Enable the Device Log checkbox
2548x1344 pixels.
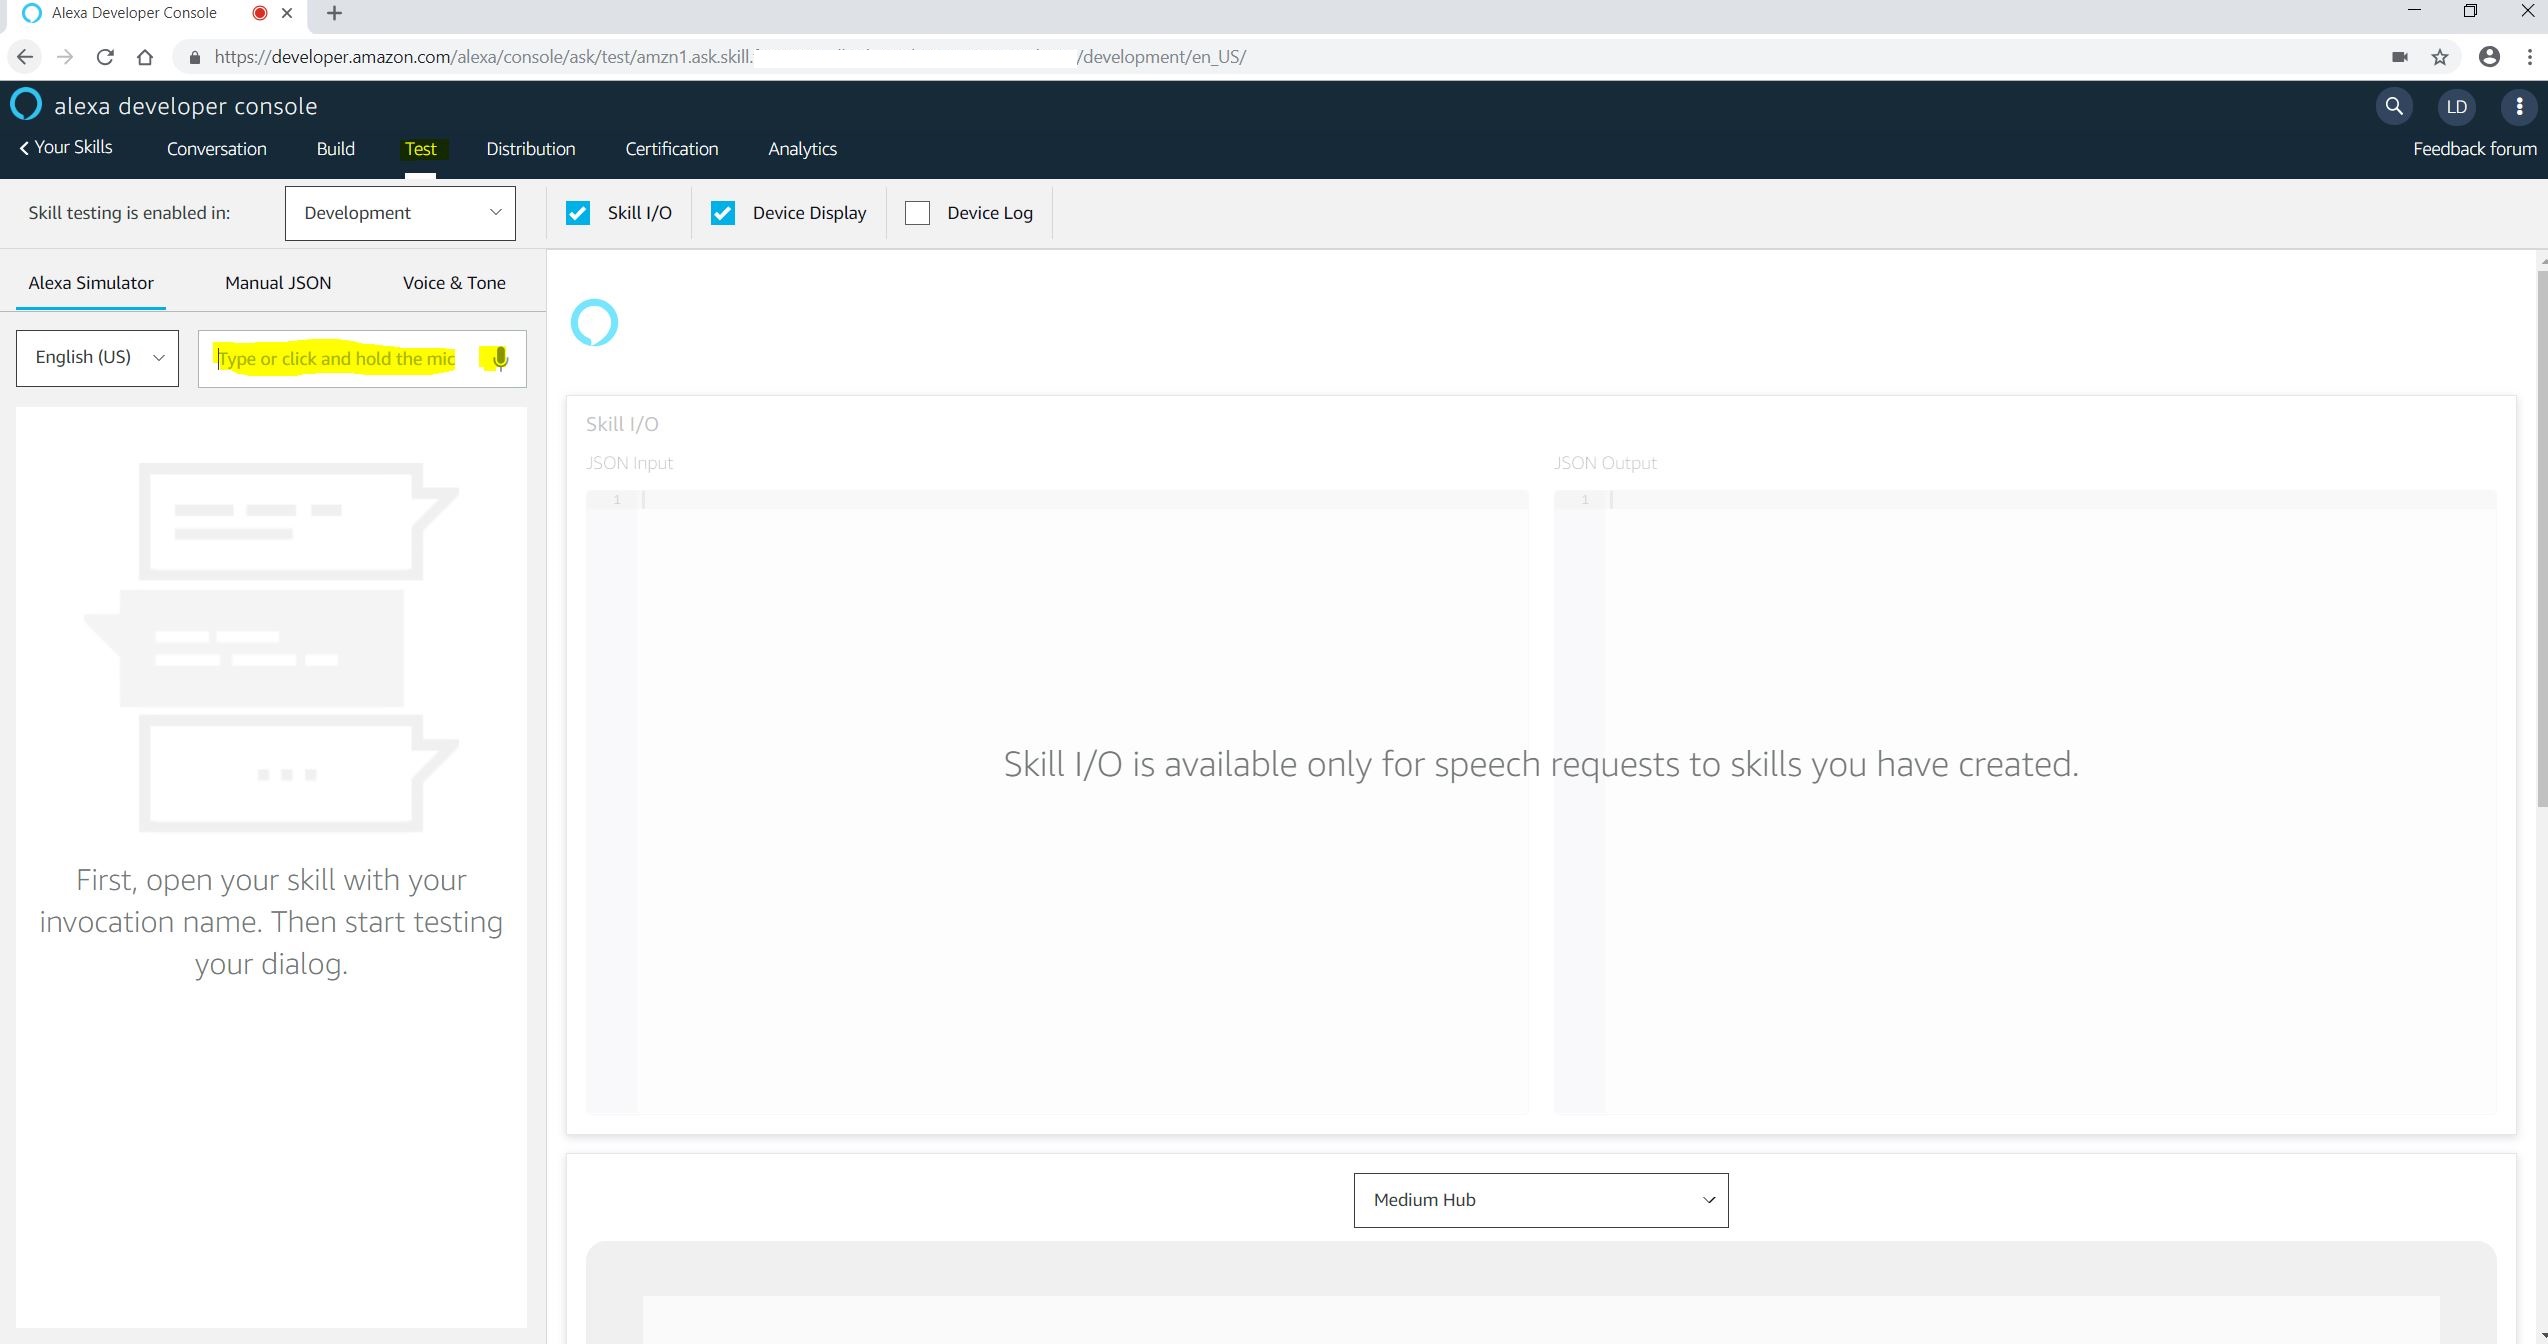coord(917,213)
